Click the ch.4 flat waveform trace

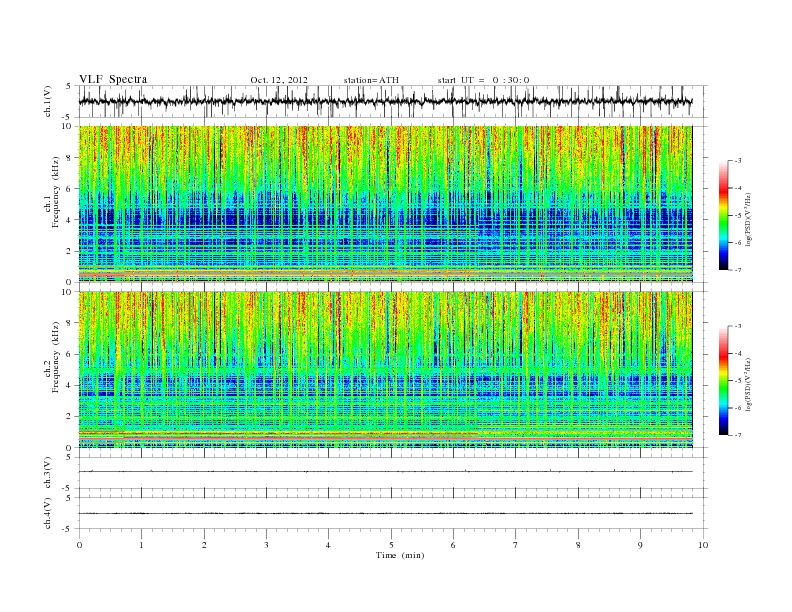click(x=385, y=514)
